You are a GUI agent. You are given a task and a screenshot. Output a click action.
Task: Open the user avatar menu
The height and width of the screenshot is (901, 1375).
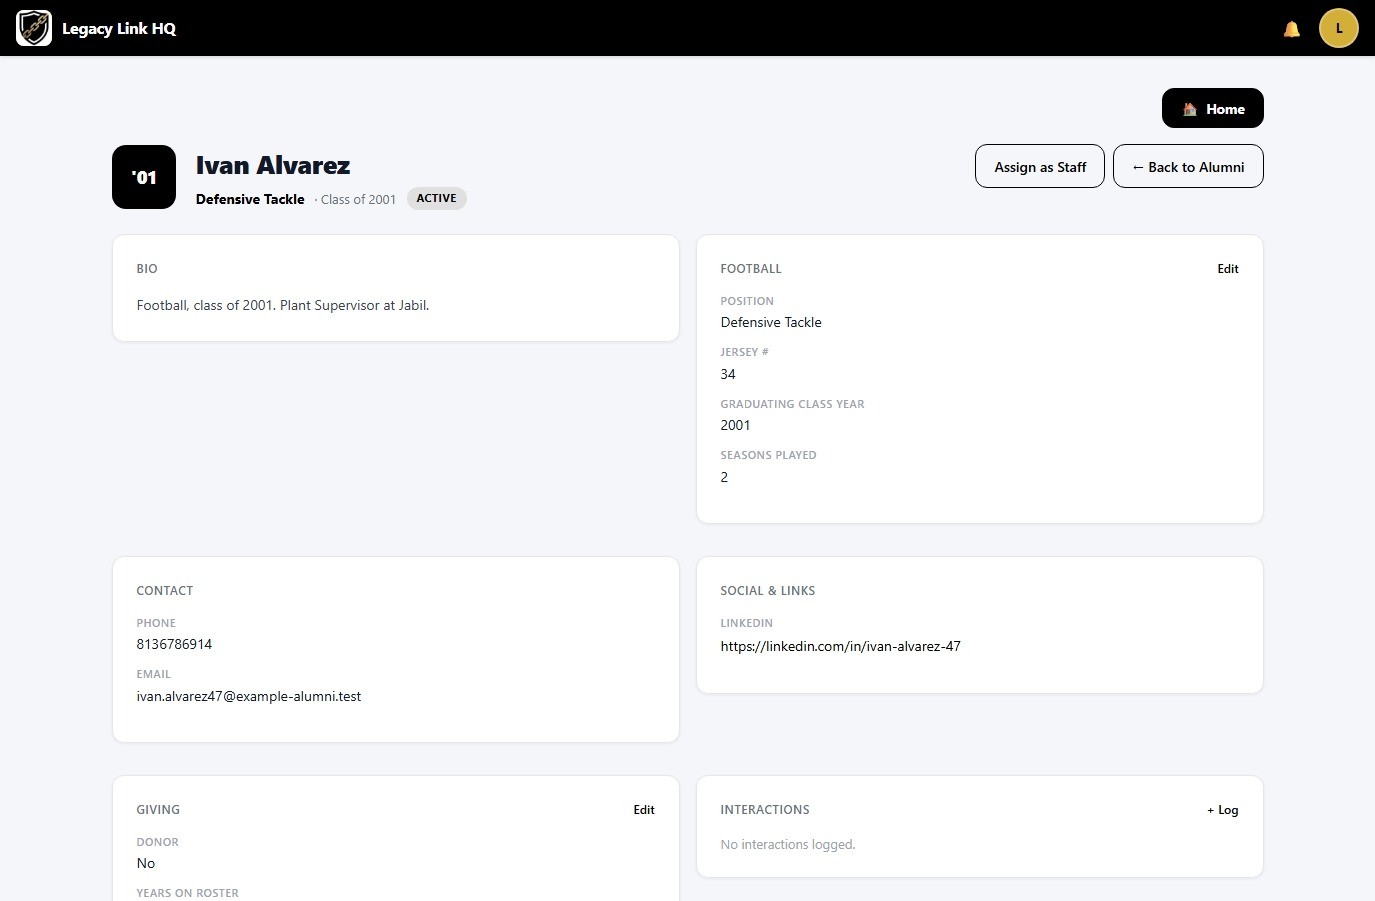(x=1339, y=28)
